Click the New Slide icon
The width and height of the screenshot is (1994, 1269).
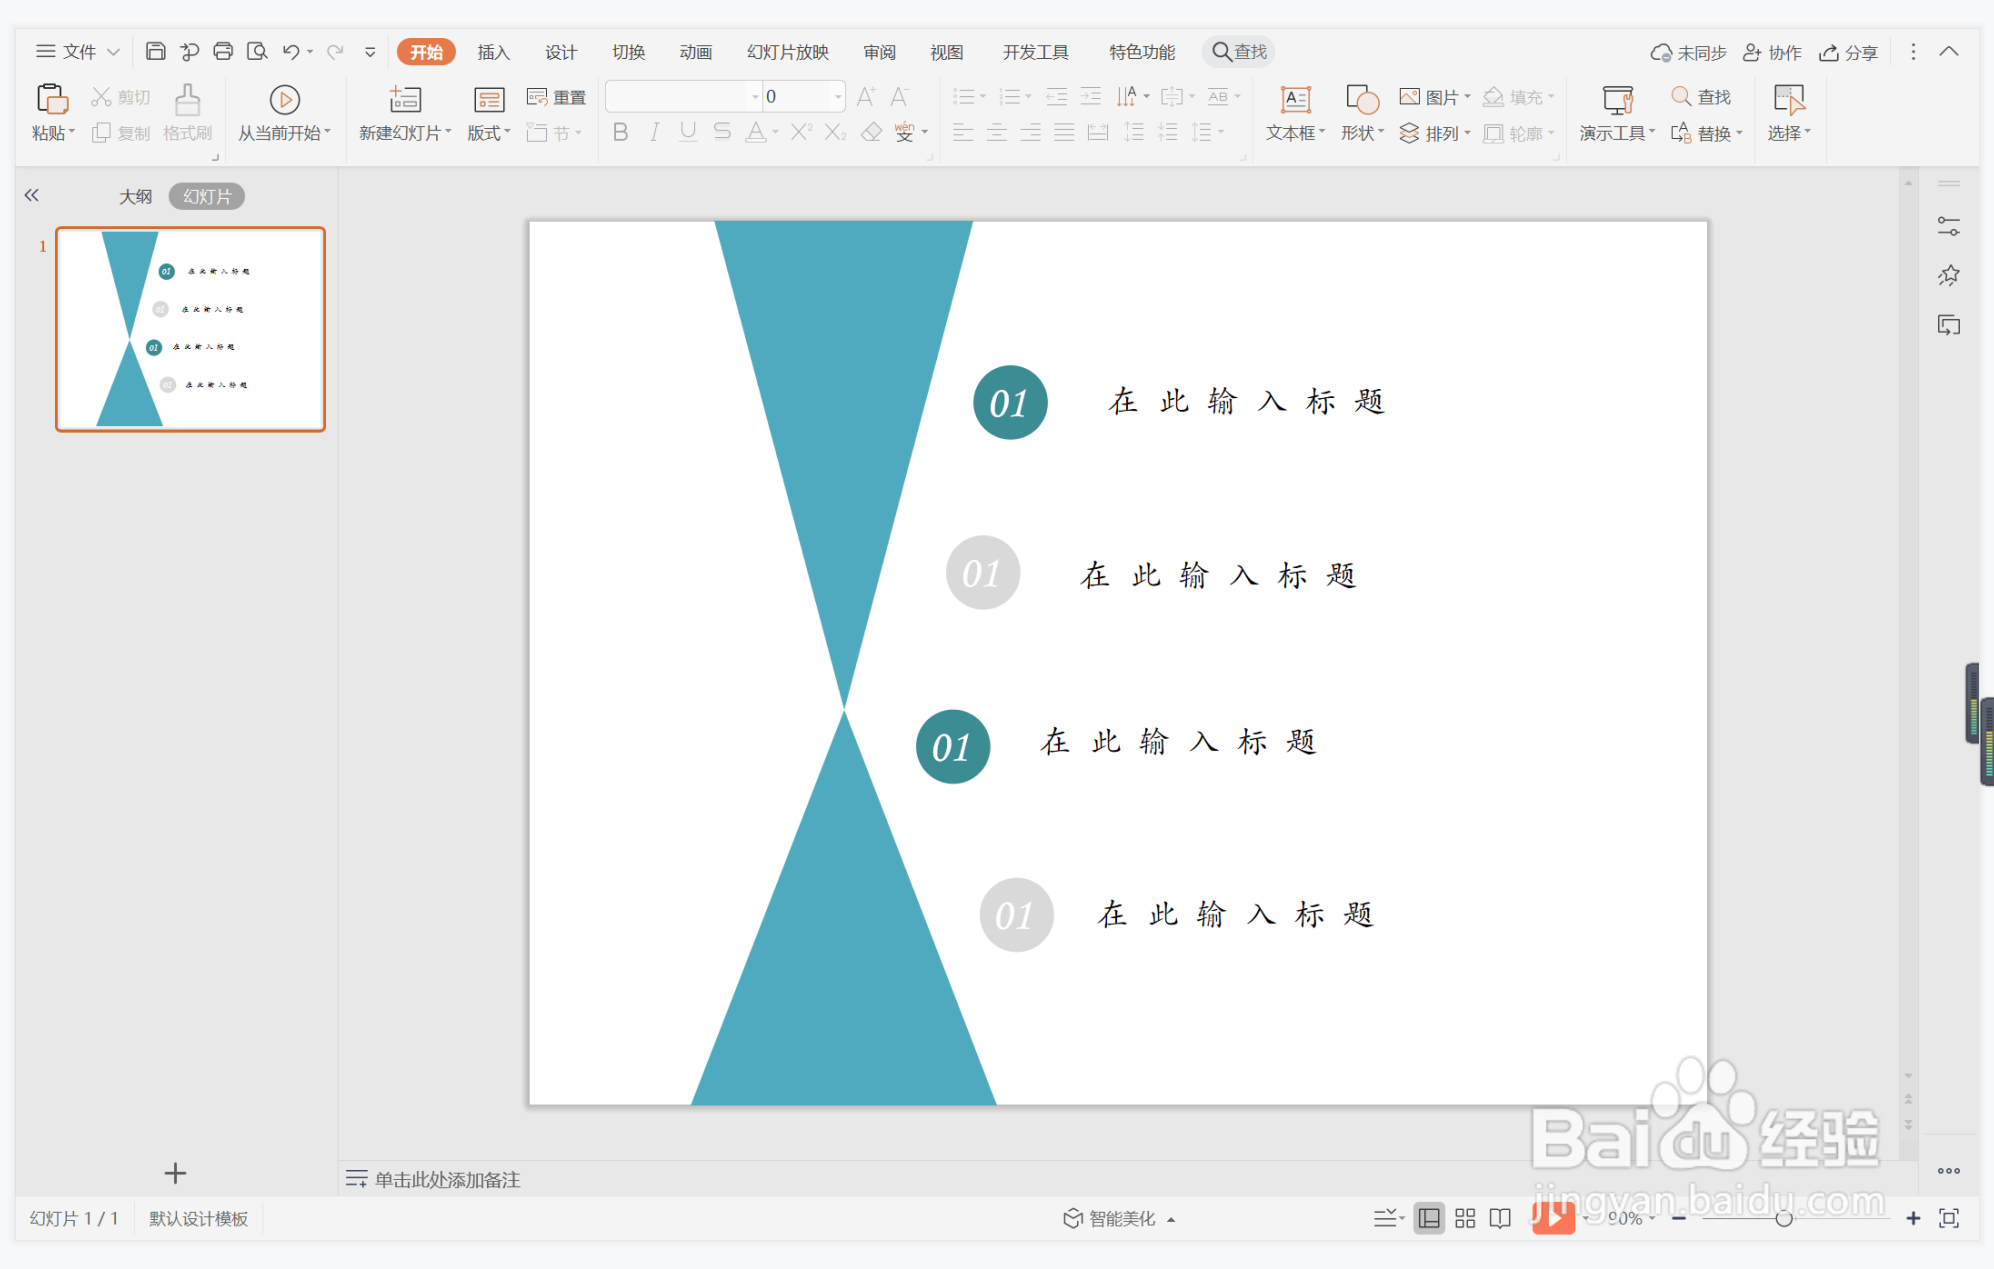(405, 99)
